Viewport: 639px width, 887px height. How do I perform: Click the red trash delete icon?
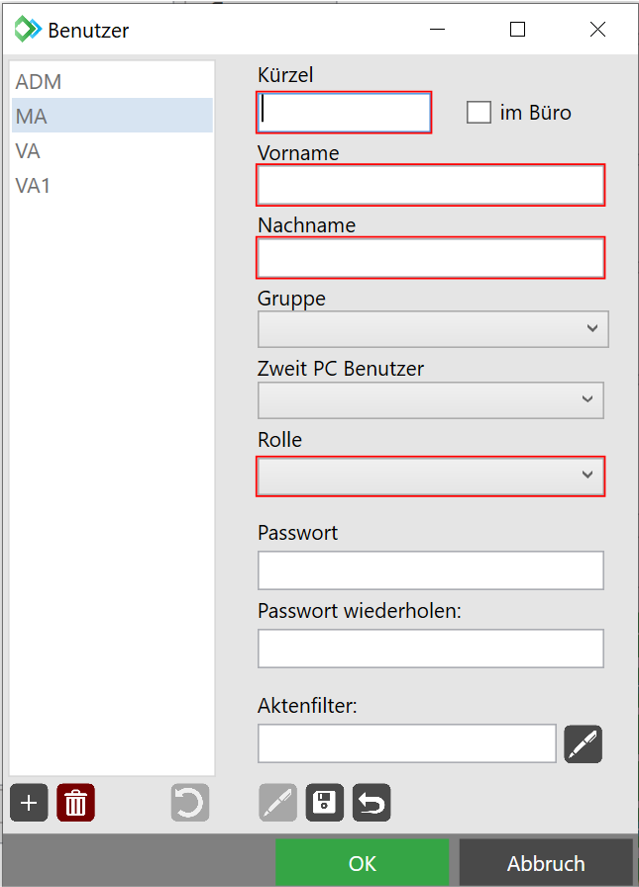tap(76, 803)
